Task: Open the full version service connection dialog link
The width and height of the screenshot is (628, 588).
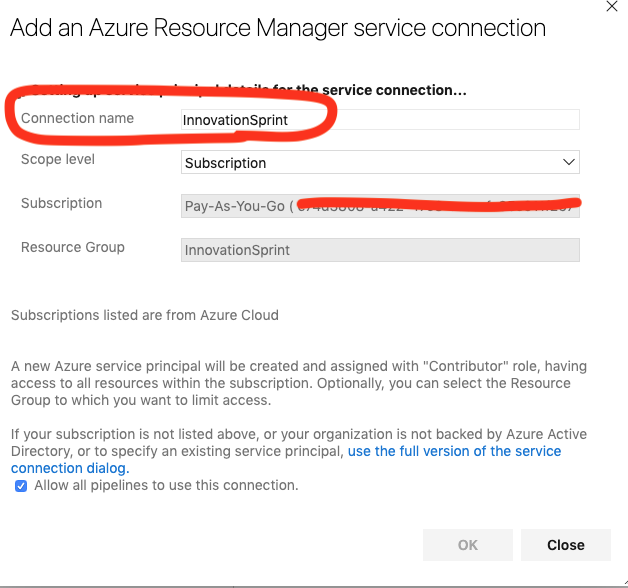Action: (454, 452)
